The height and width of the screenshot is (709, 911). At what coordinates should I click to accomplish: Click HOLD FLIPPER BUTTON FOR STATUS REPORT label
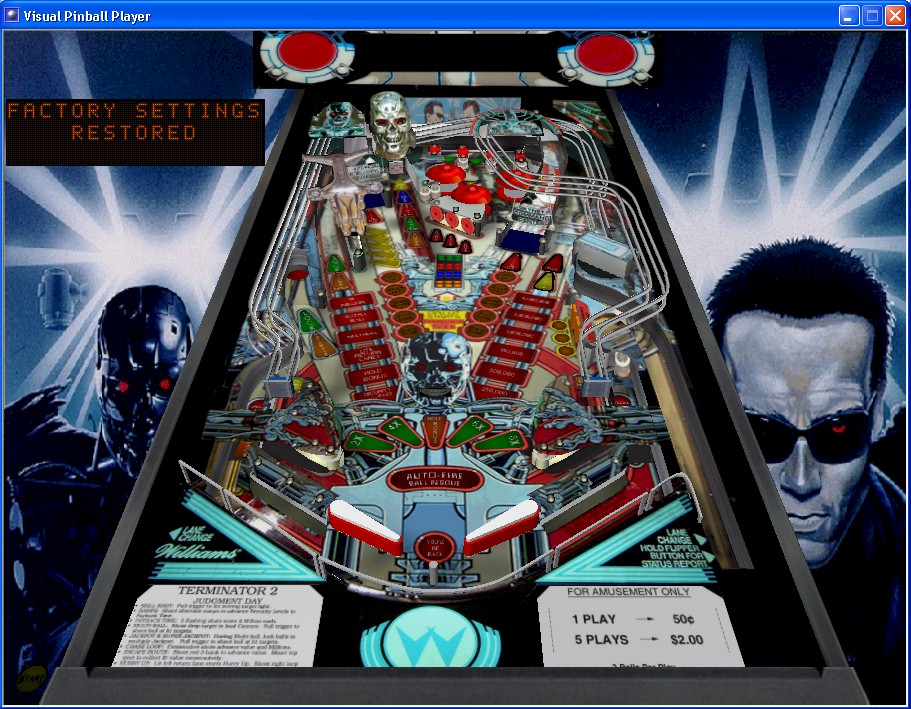(674, 556)
